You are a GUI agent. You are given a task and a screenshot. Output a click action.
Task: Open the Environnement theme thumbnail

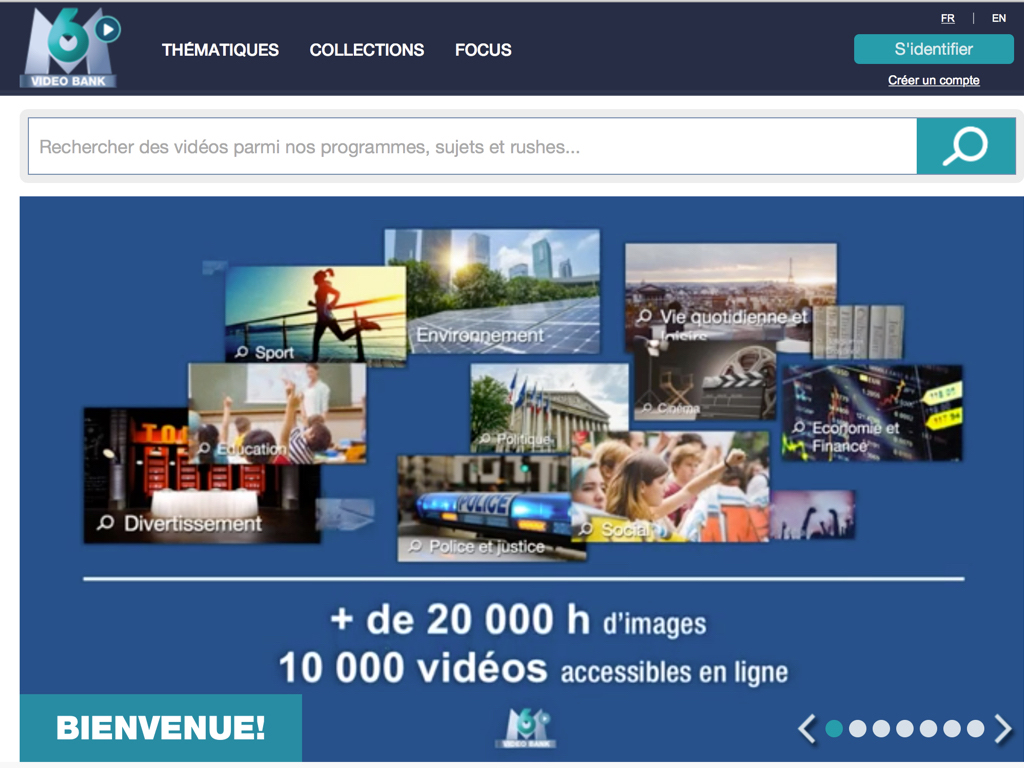click(x=493, y=292)
